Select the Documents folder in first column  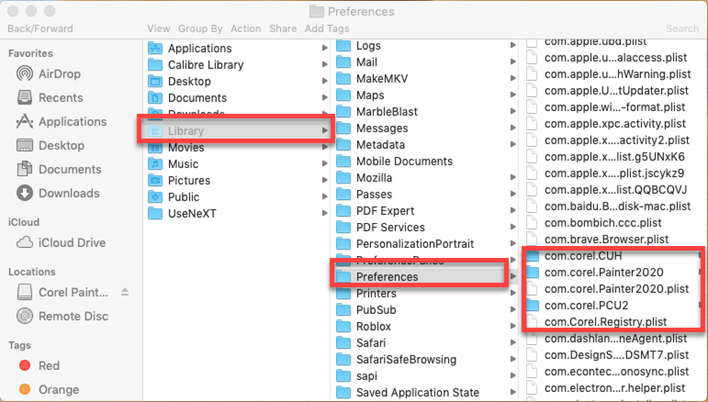(x=187, y=98)
